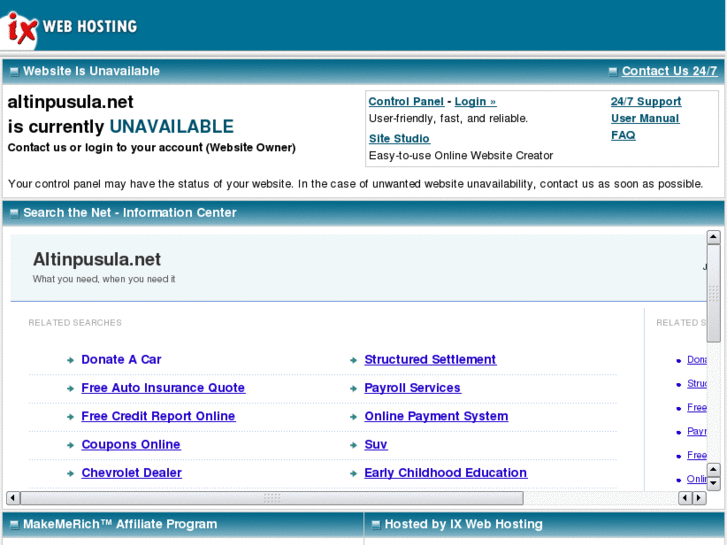The height and width of the screenshot is (545, 727).
Task: Click arrow bullet beside Suv
Action: pos(353,445)
